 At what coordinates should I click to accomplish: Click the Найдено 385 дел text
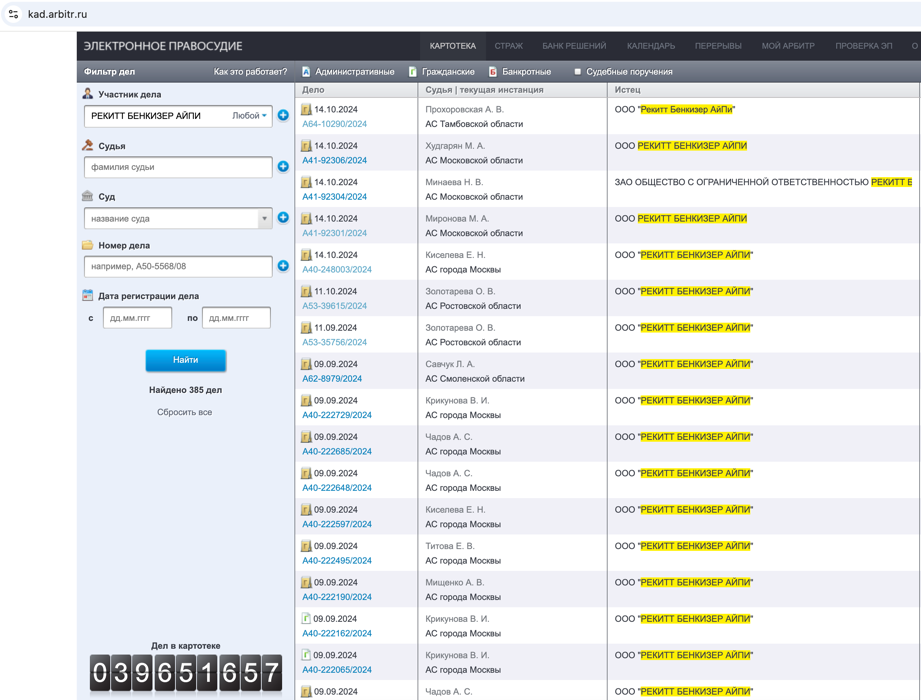(186, 390)
